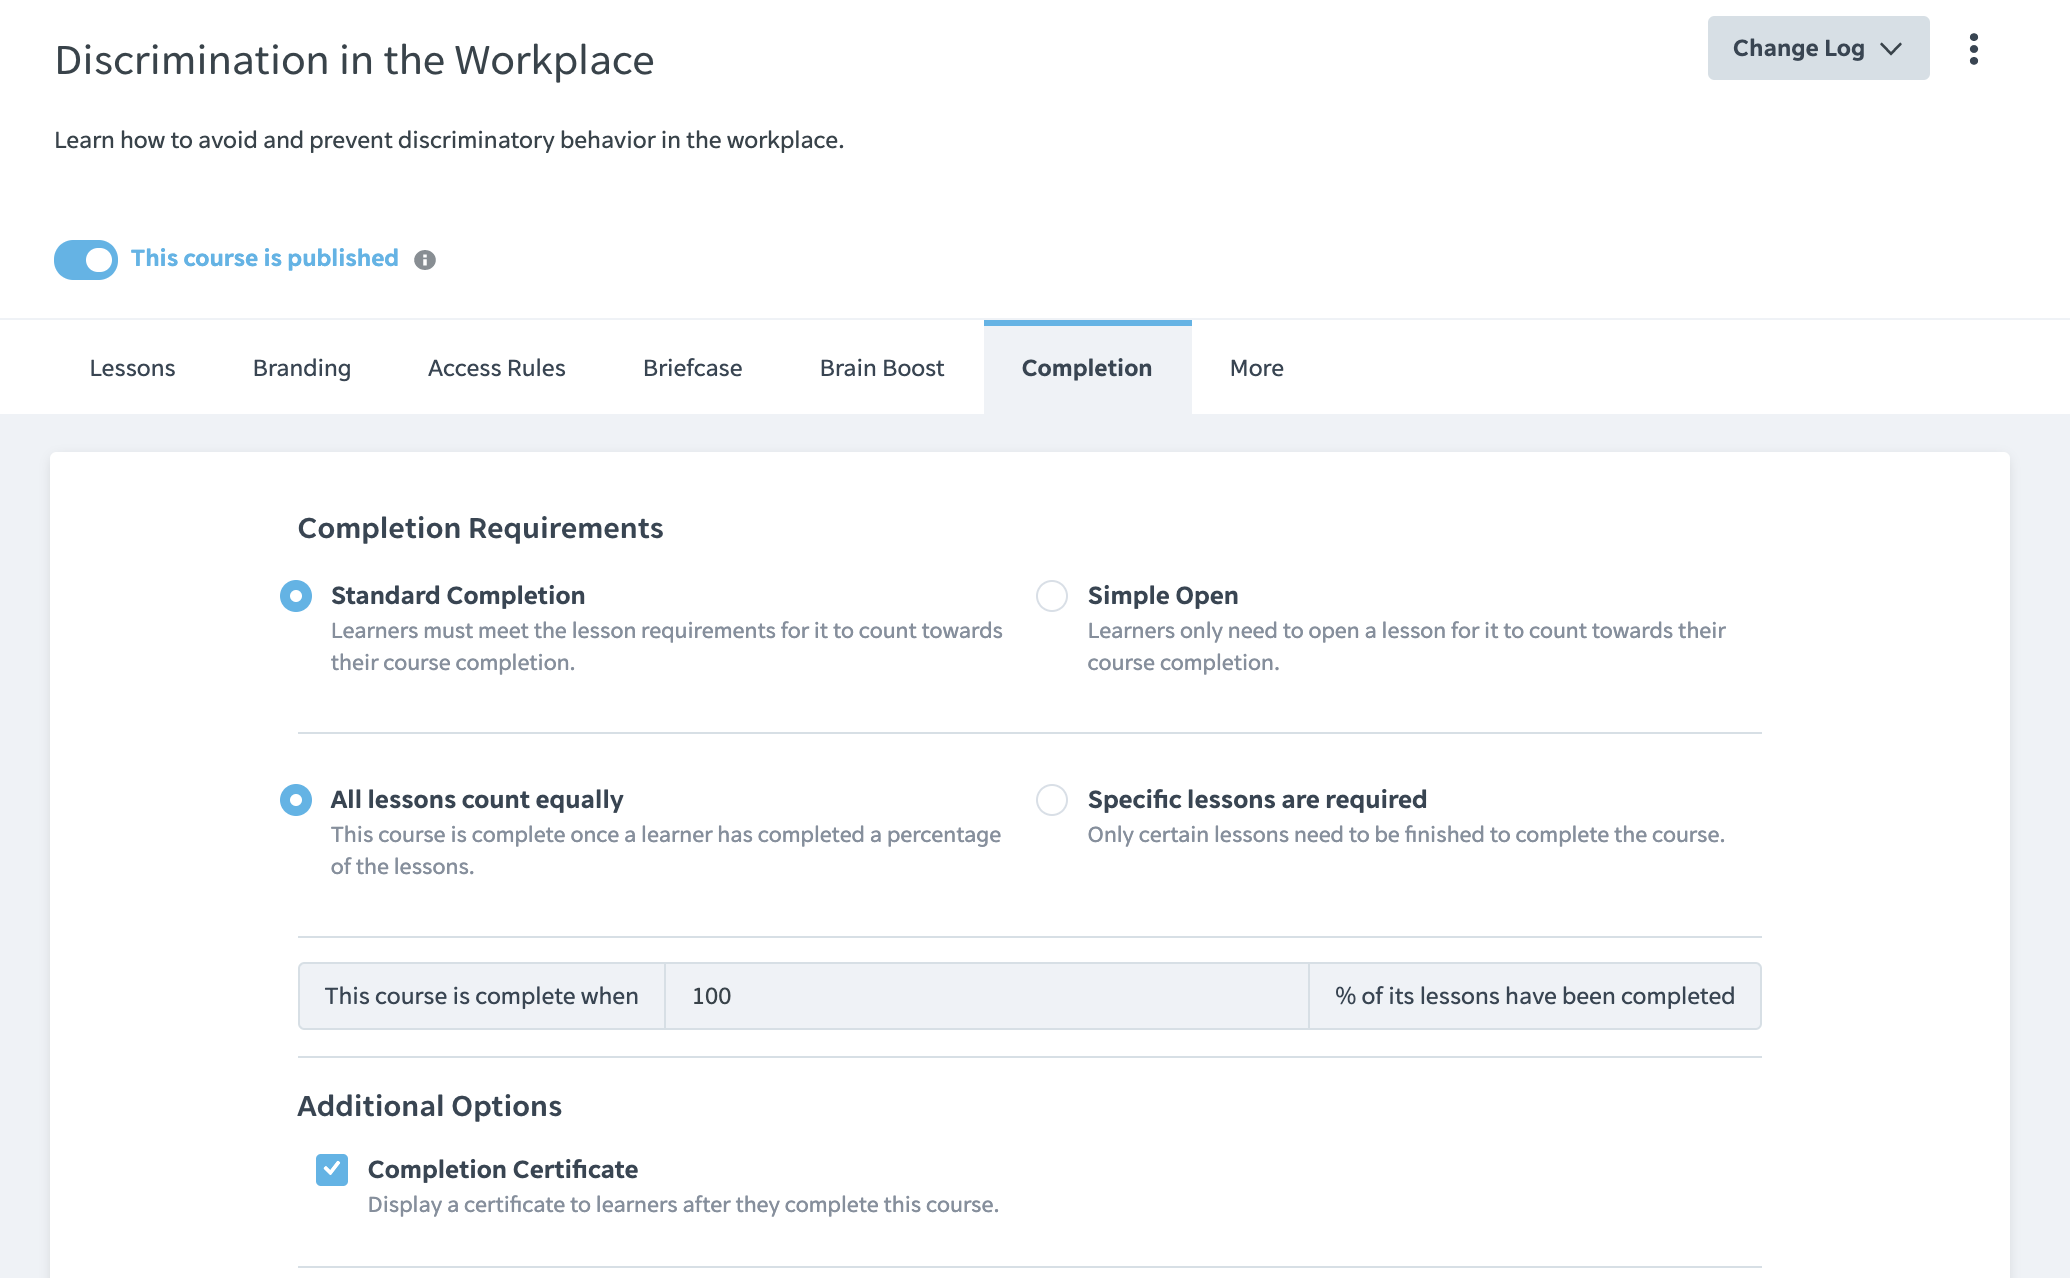Select Standard Completion radio button
The width and height of the screenshot is (2070, 1278).
pyautogui.click(x=296, y=596)
